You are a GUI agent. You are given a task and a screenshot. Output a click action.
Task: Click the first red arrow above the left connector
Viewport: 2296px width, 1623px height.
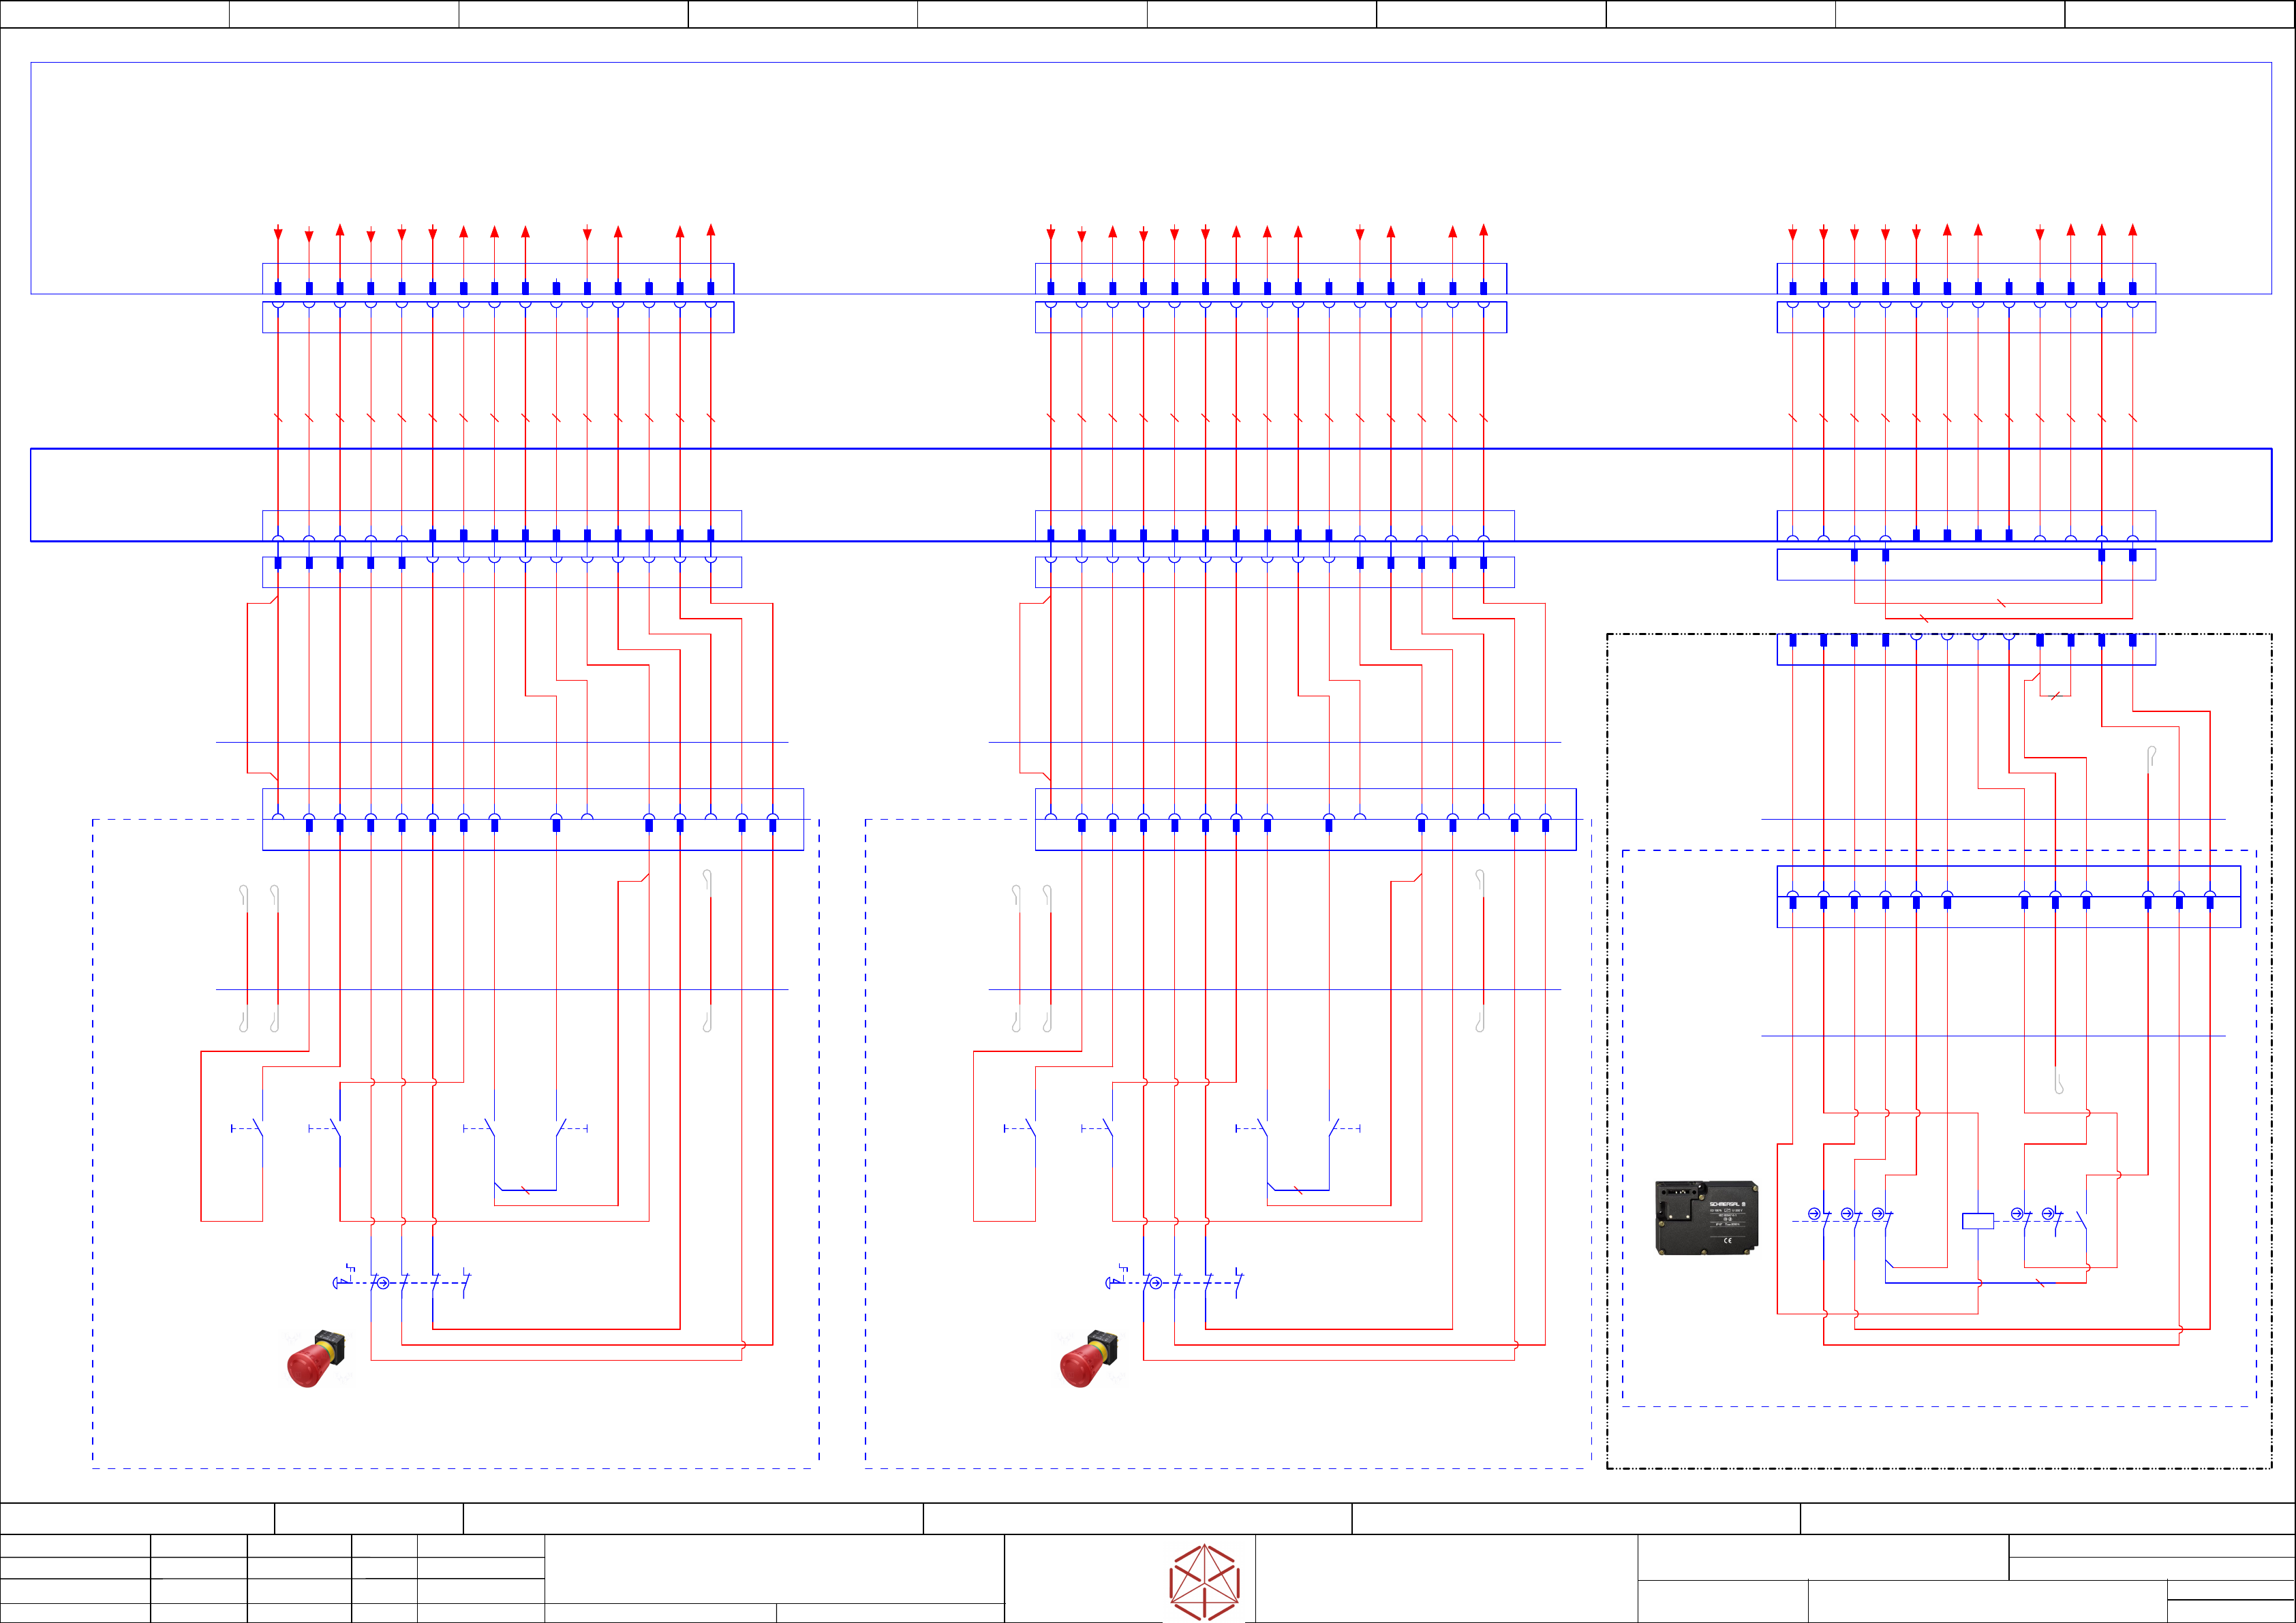pyautogui.click(x=278, y=233)
